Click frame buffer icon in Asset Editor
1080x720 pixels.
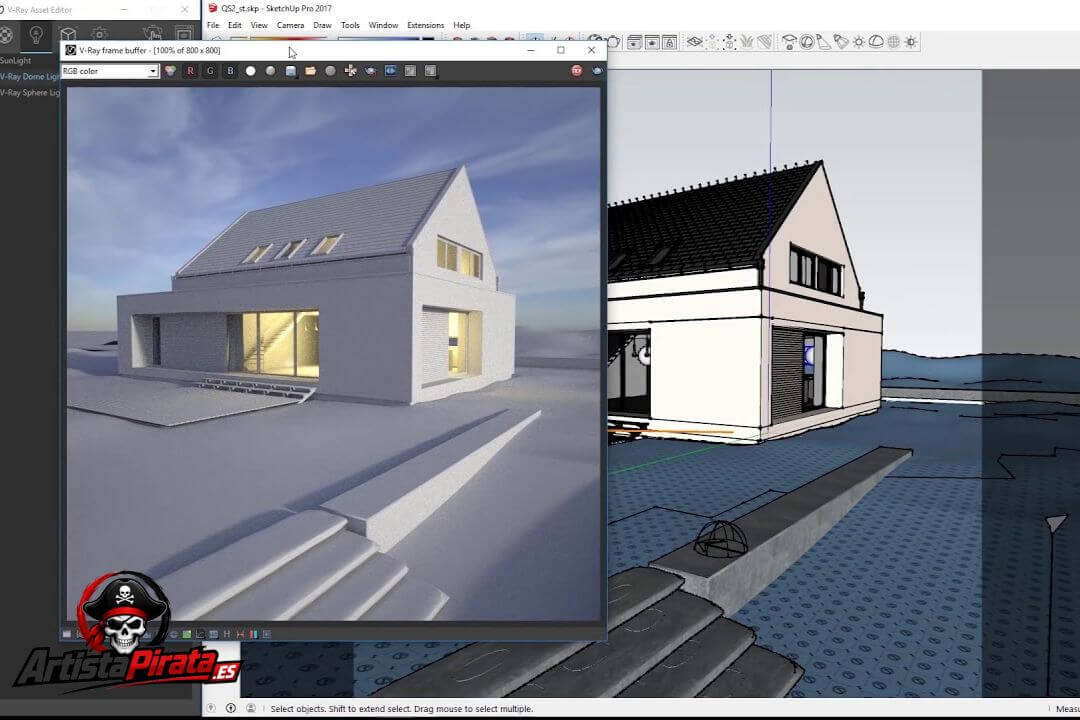pos(184,33)
